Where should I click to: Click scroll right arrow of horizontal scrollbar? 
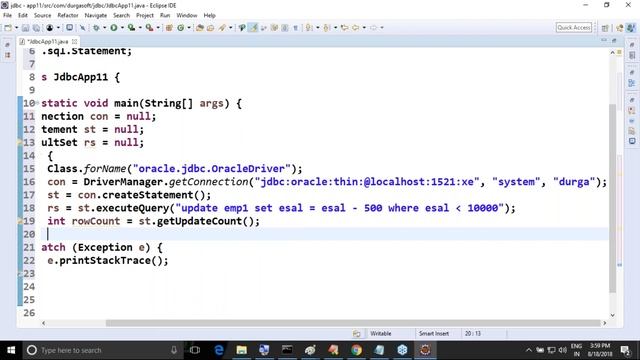(604, 323)
